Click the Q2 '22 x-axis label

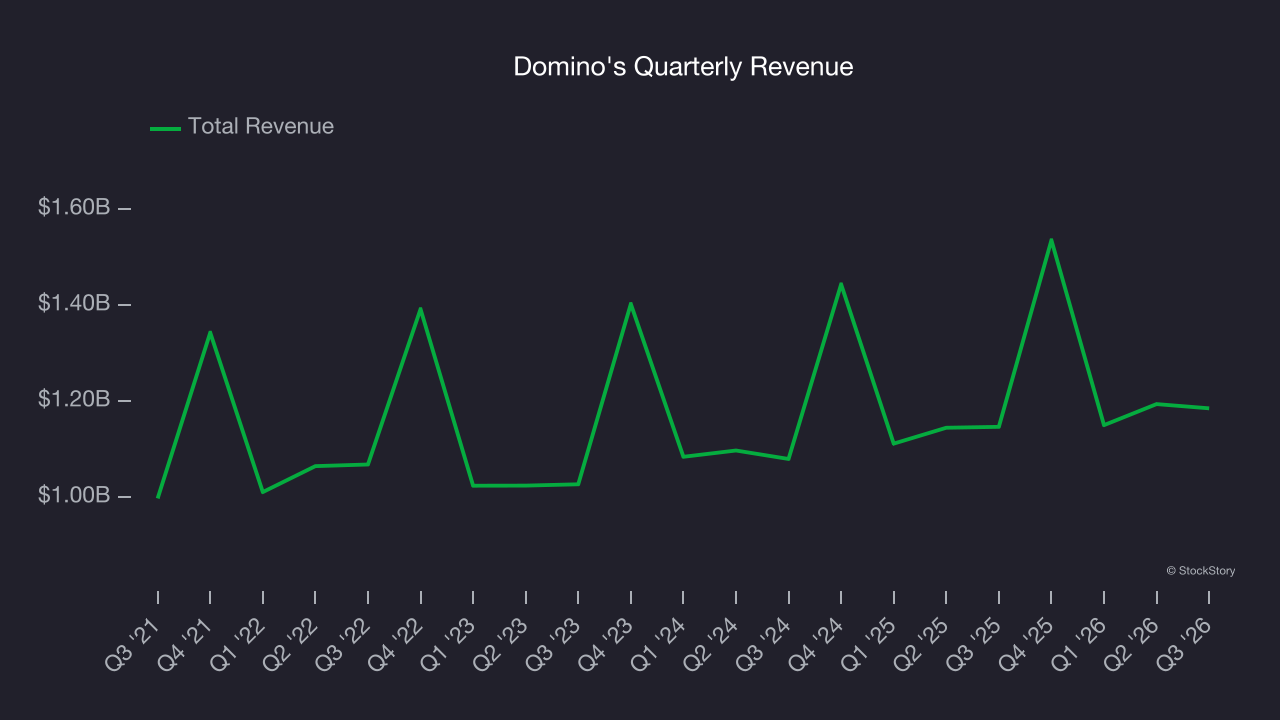coord(292,643)
